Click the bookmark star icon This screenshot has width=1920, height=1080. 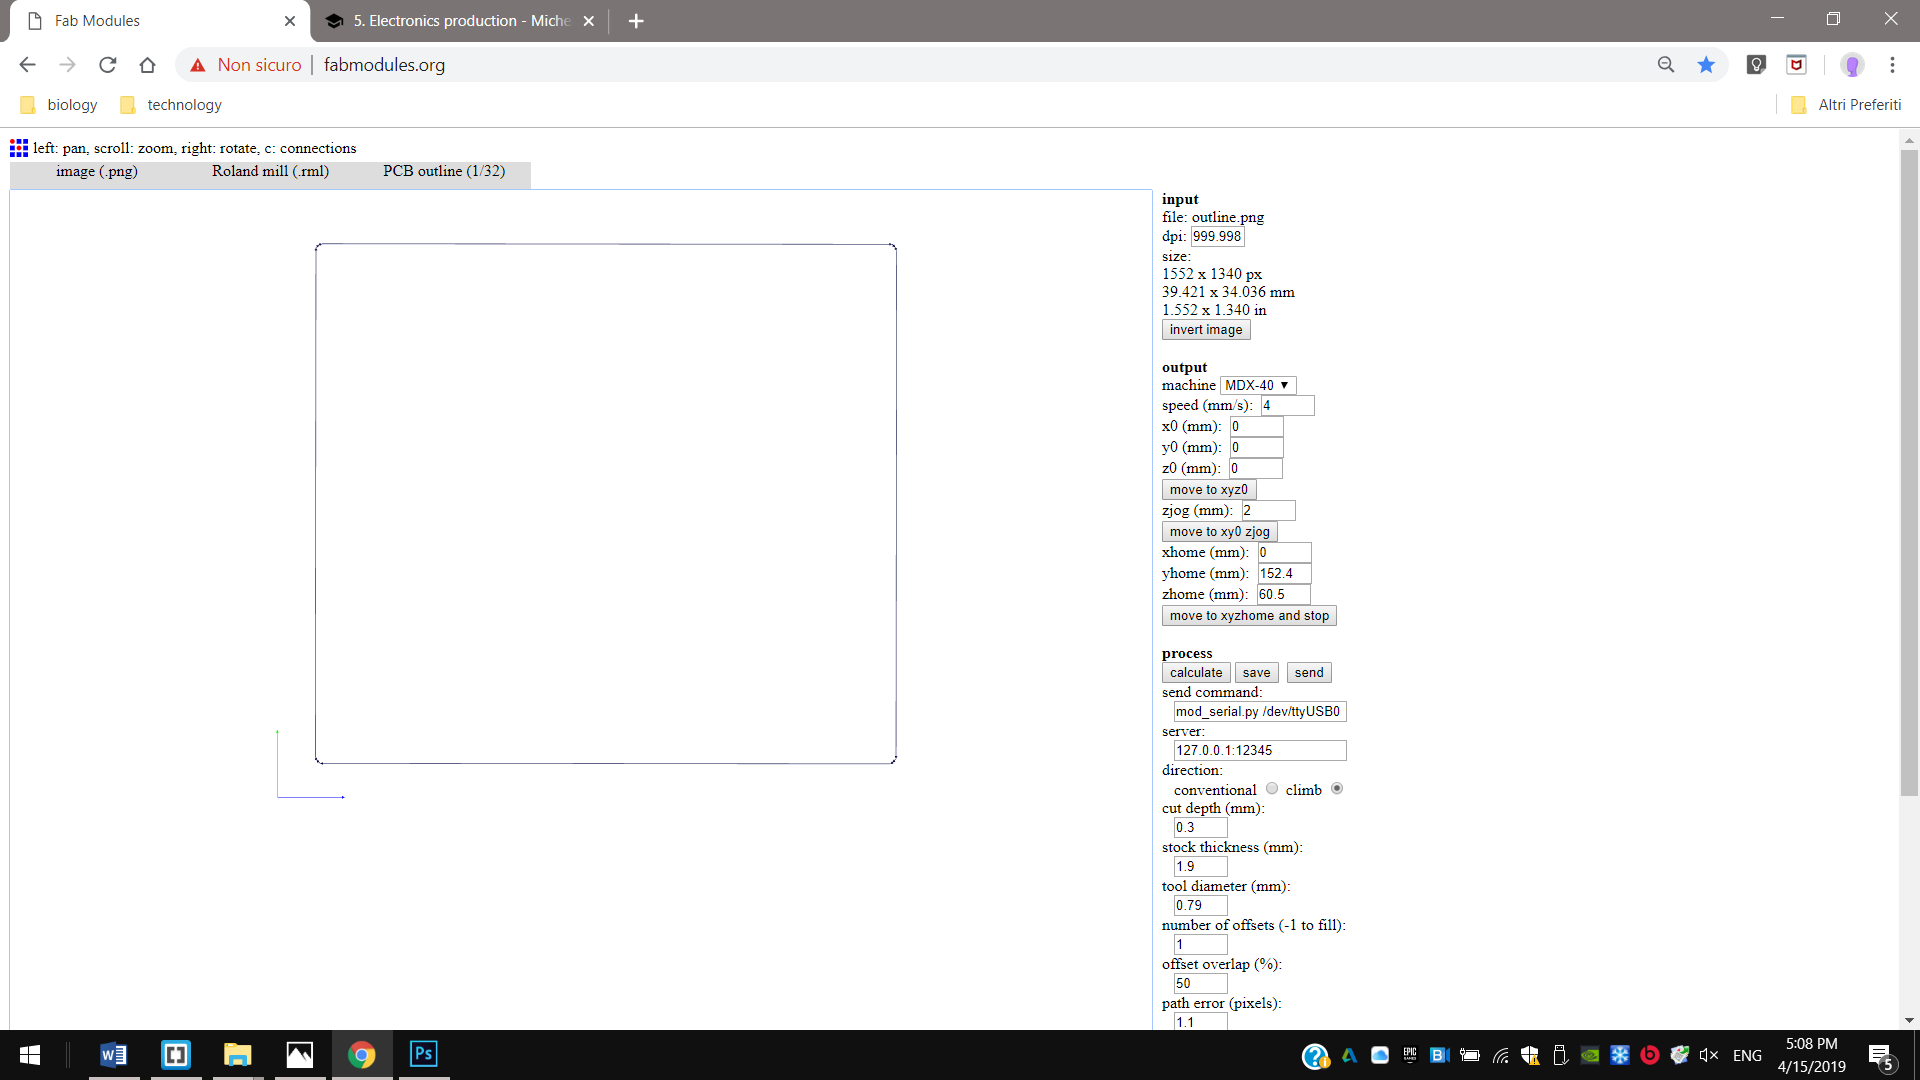point(1706,65)
